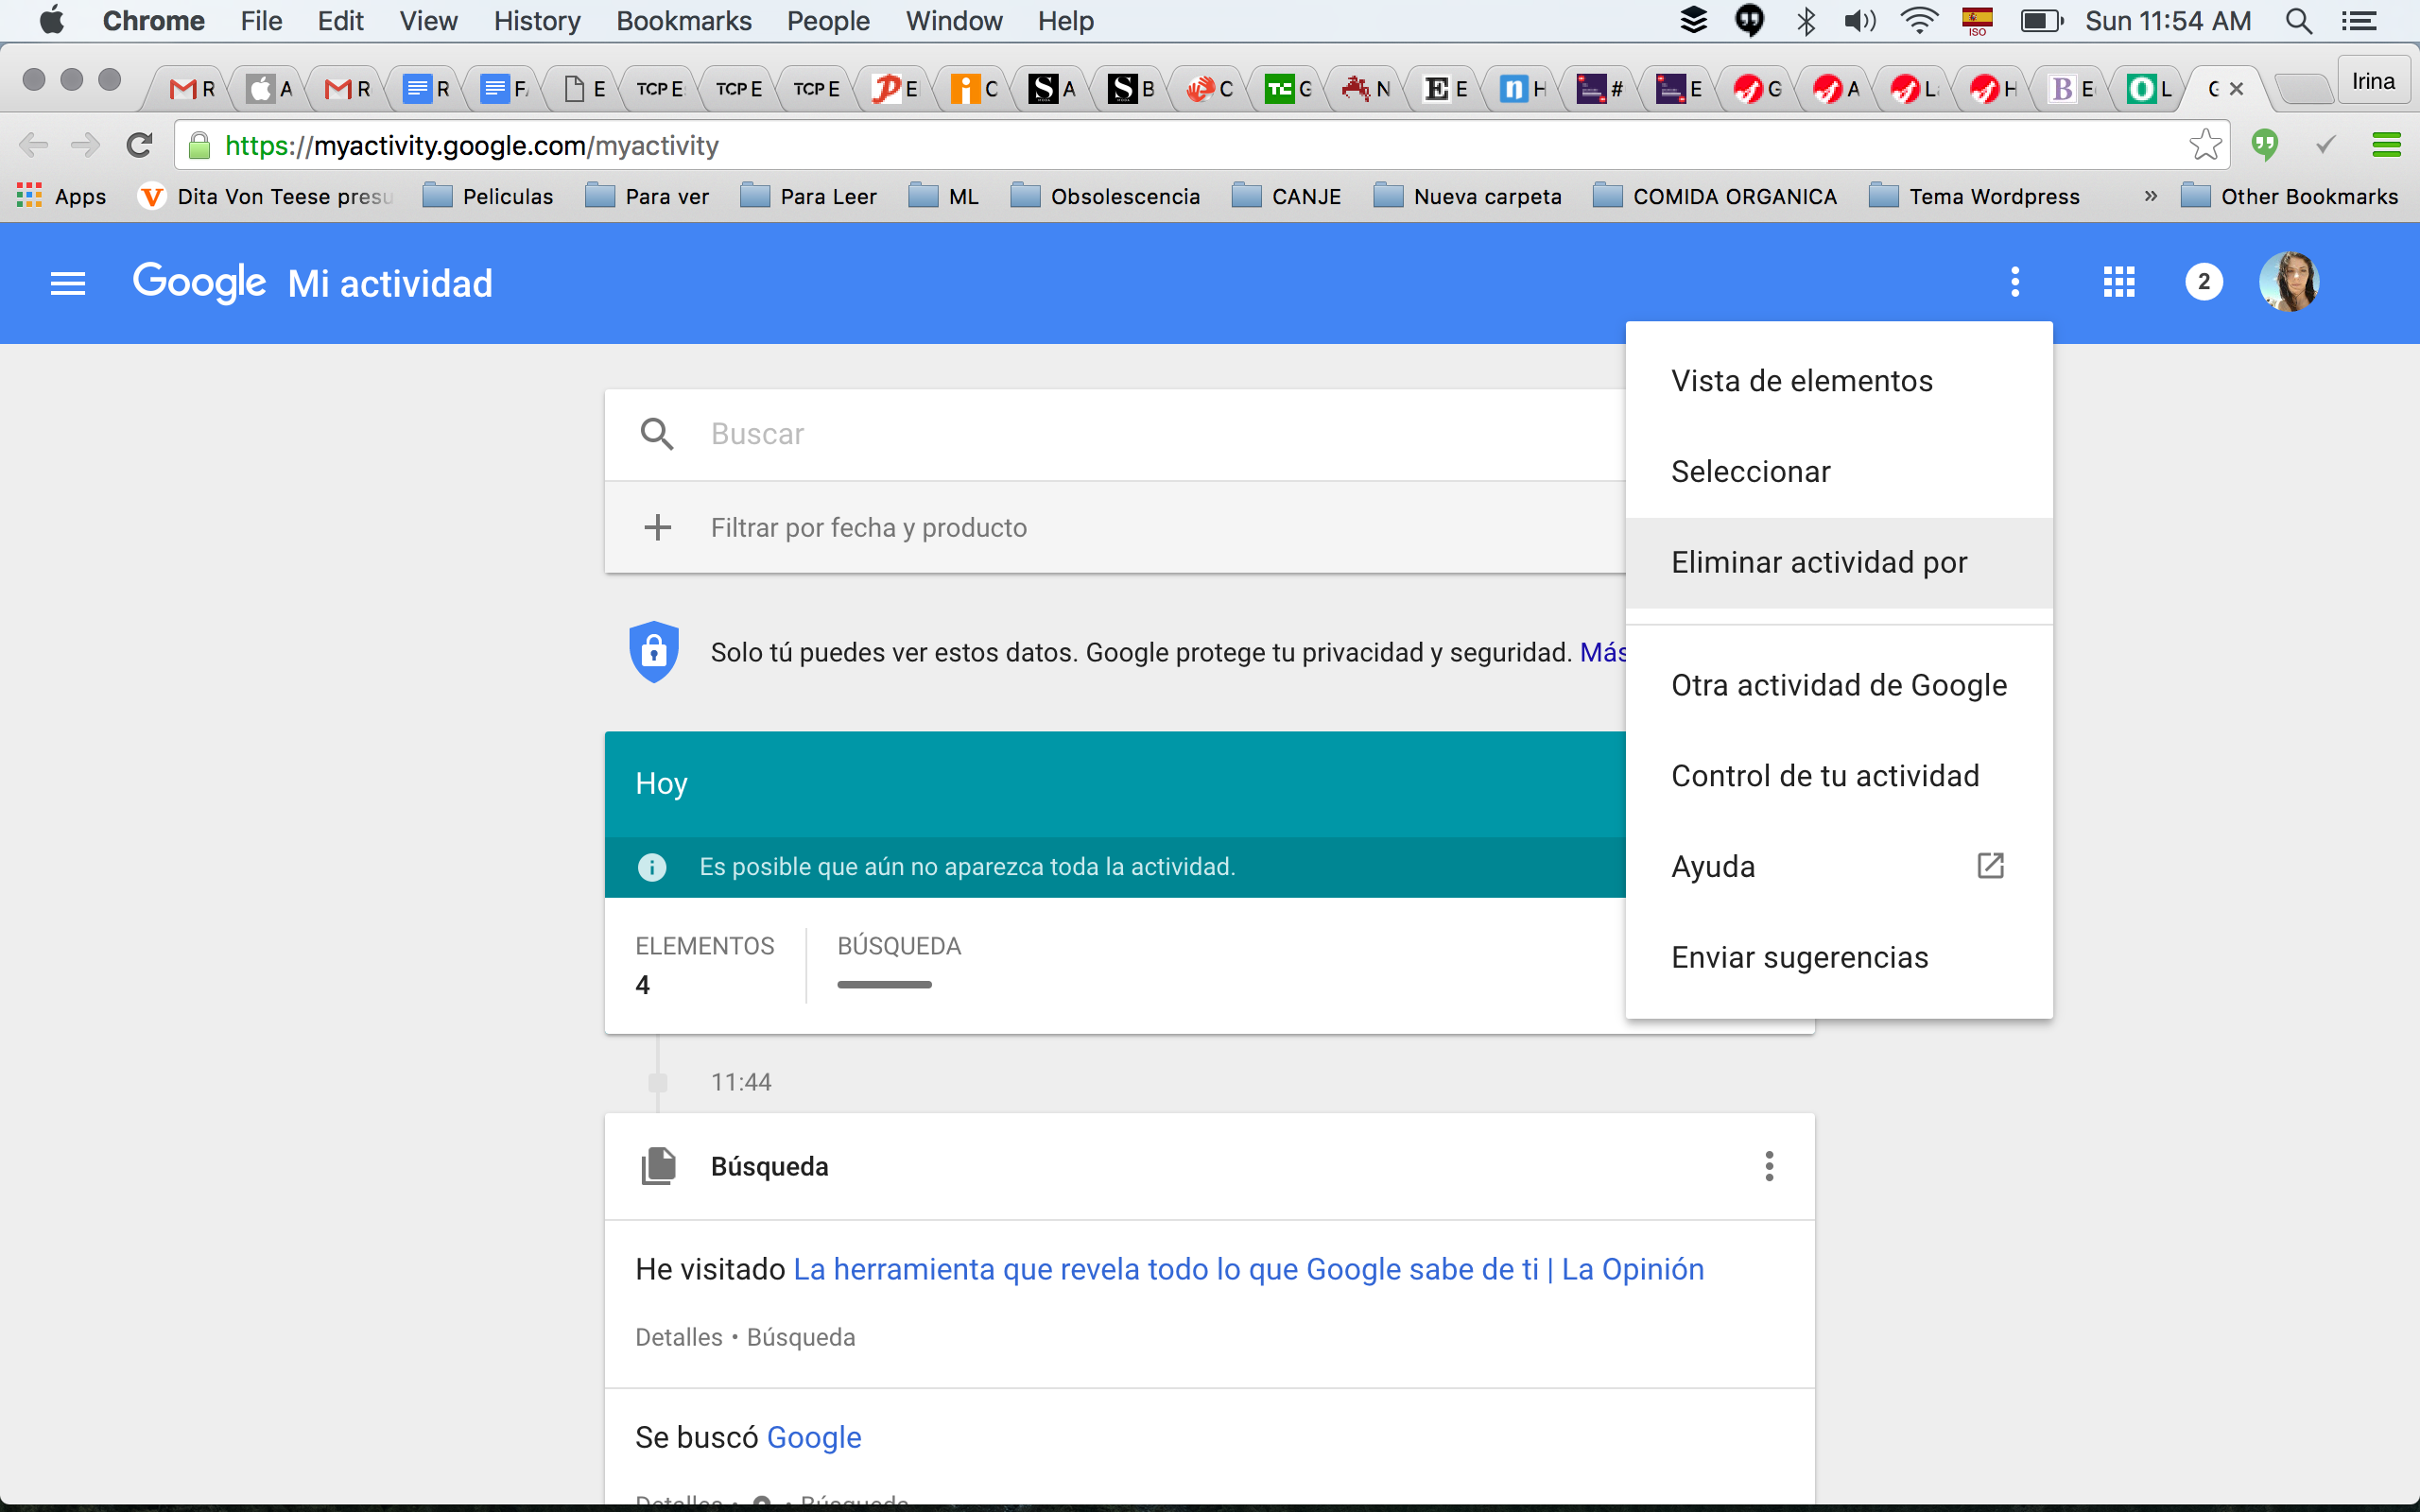Click the HTTPS padlock in address bar

pyautogui.click(x=199, y=145)
